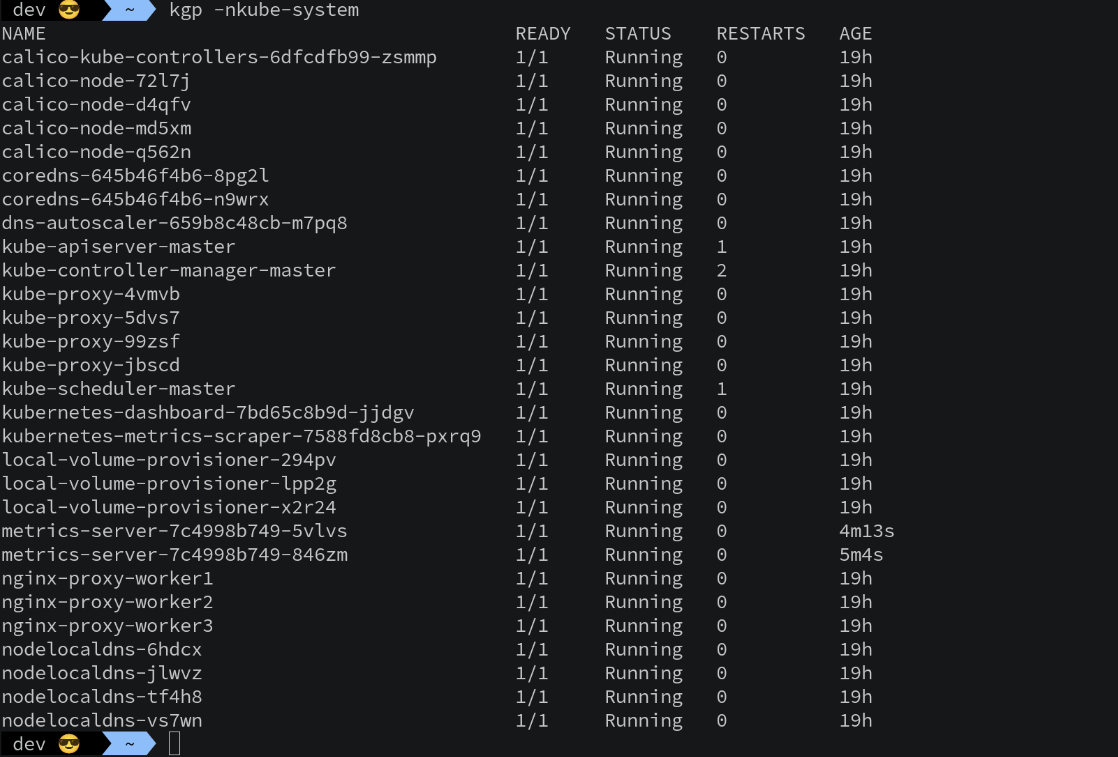The height and width of the screenshot is (757, 1118).
Task: Click Running status of kube-apiserver-master
Action: pyautogui.click(x=644, y=247)
